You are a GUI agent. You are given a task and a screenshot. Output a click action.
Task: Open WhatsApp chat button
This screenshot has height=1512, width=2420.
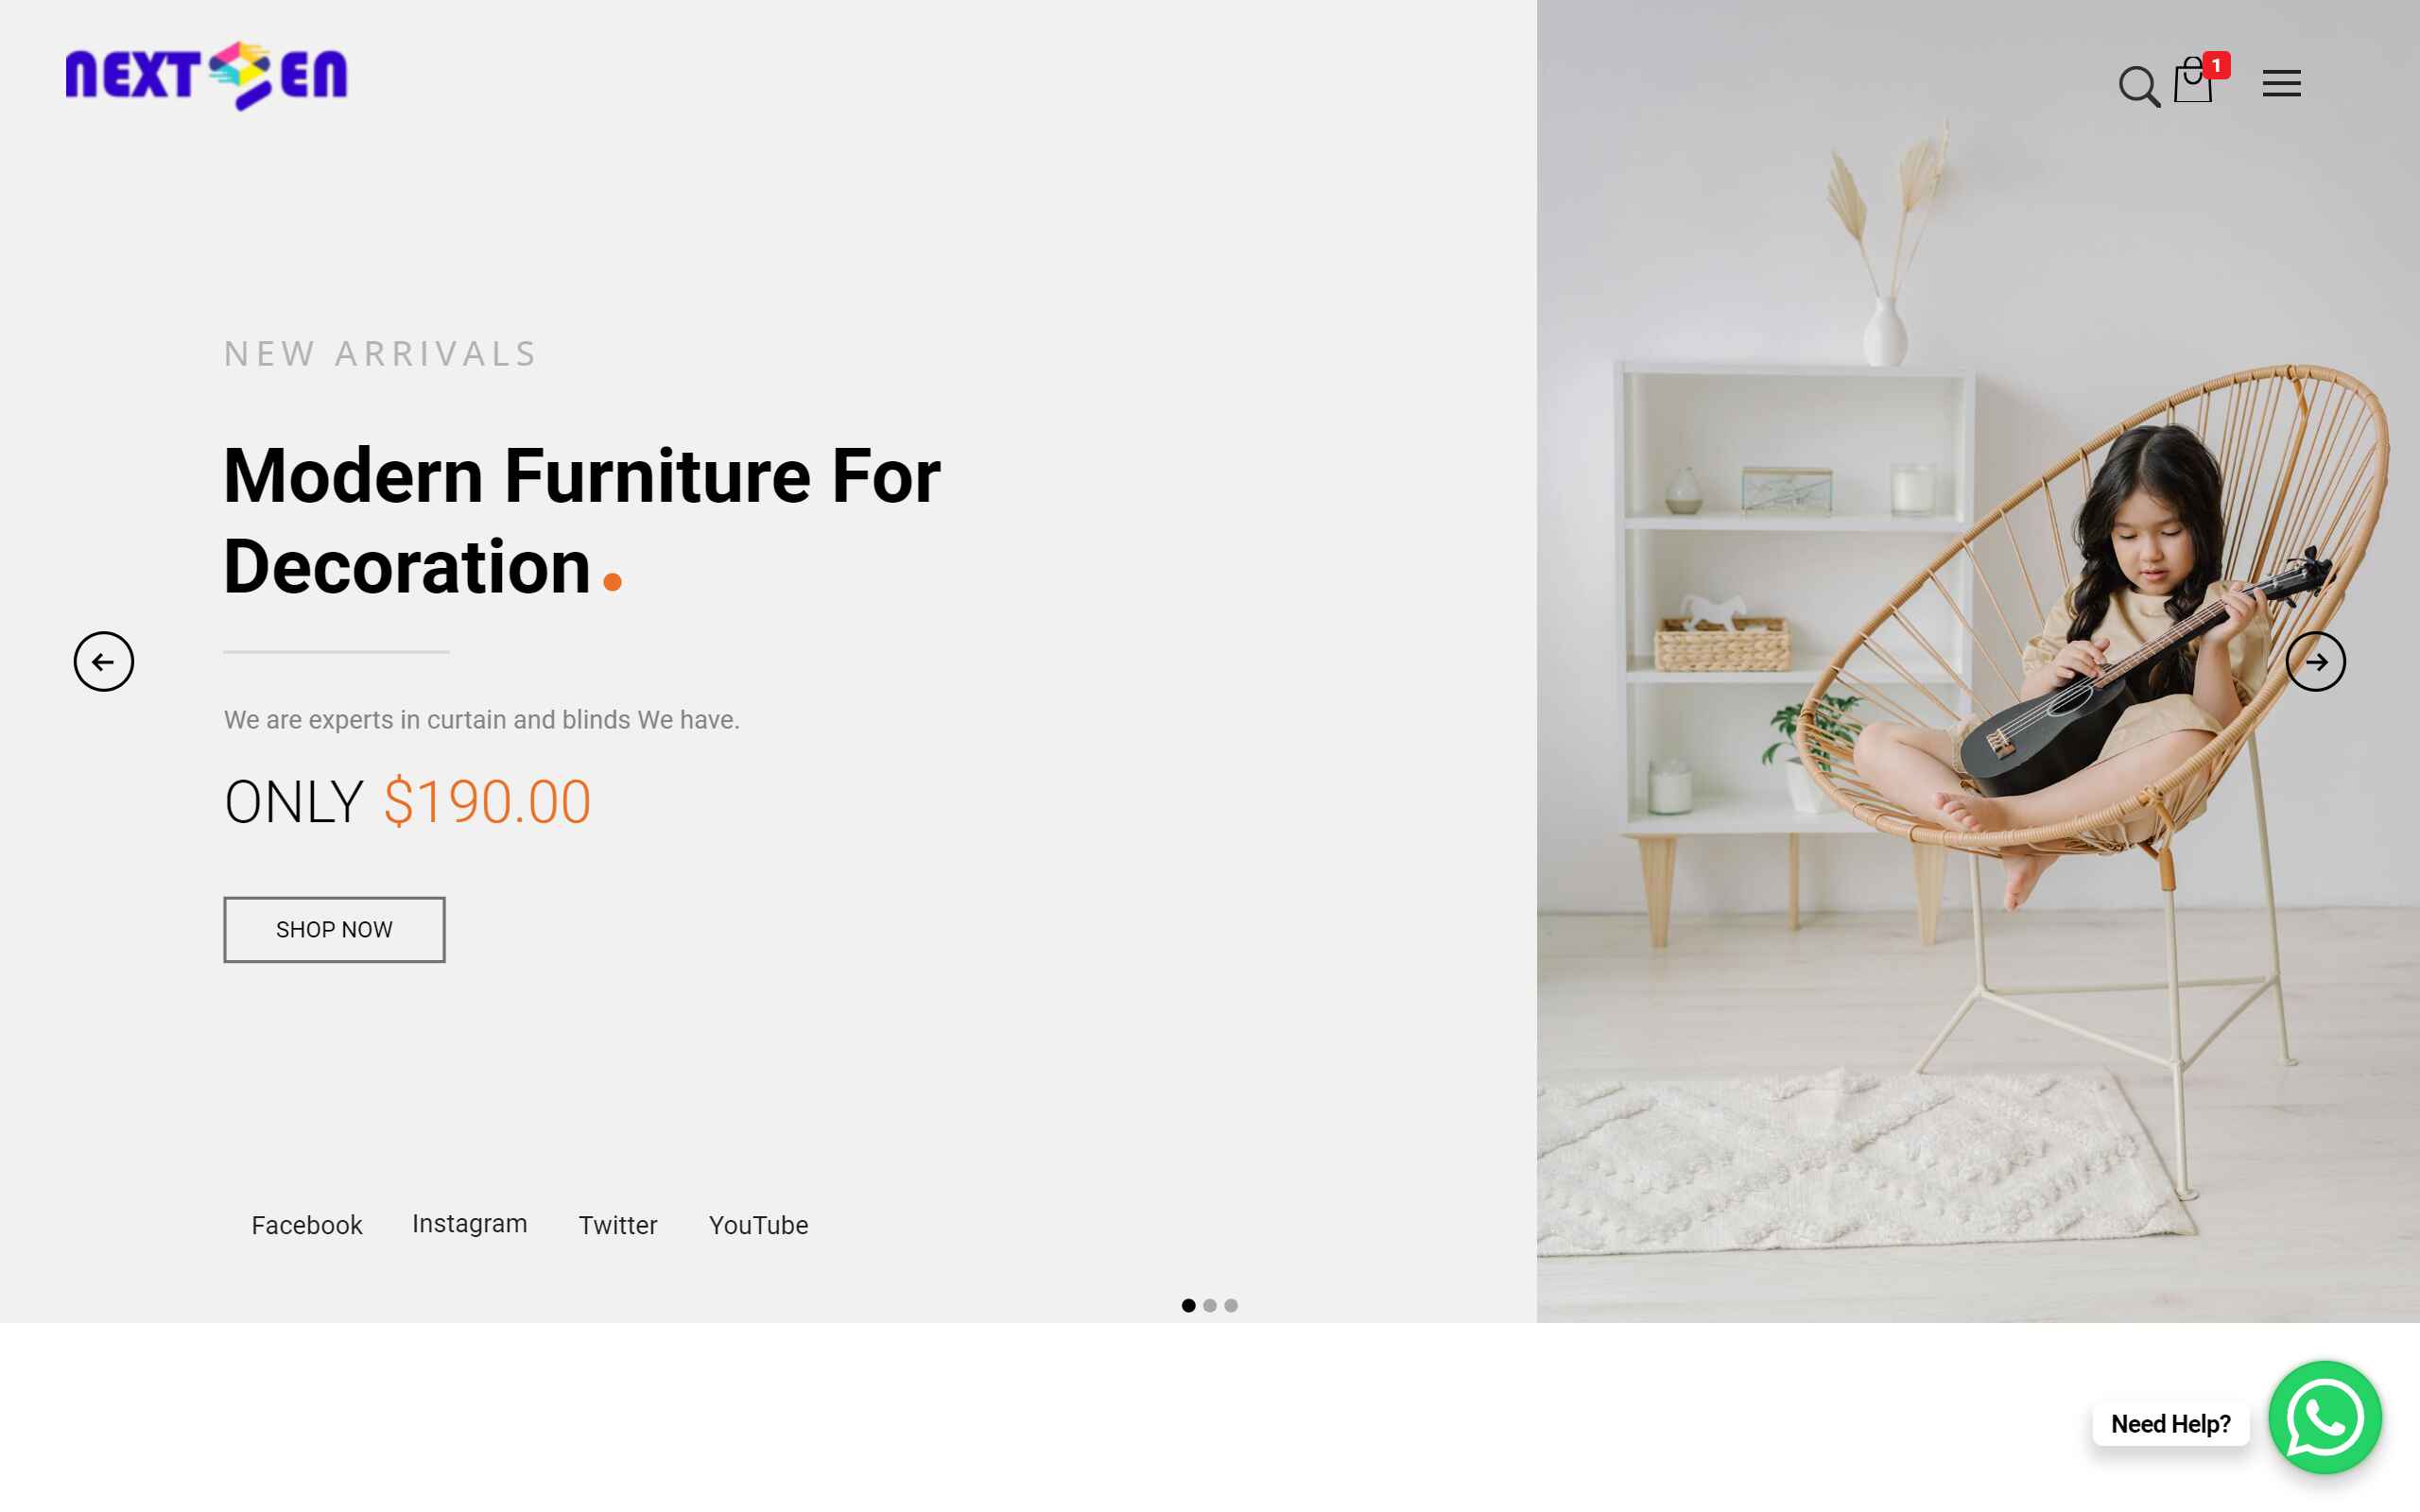click(x=2324, y=1418)
